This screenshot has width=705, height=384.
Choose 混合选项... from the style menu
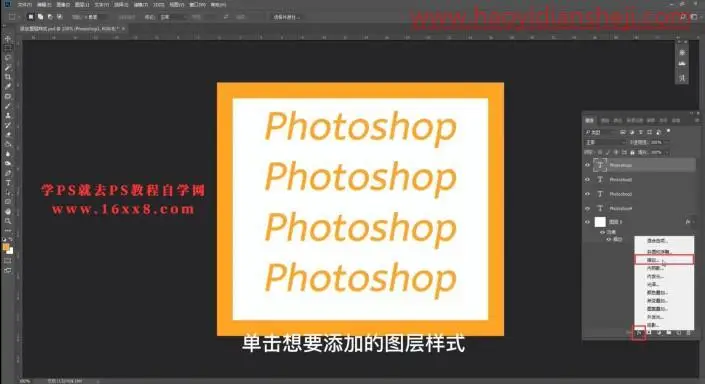(x=664, y=241)
